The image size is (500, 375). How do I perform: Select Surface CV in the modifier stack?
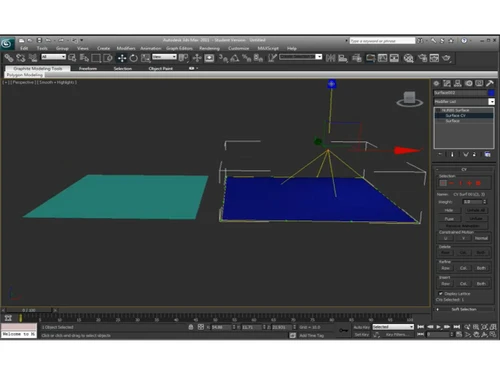(464, 115)
